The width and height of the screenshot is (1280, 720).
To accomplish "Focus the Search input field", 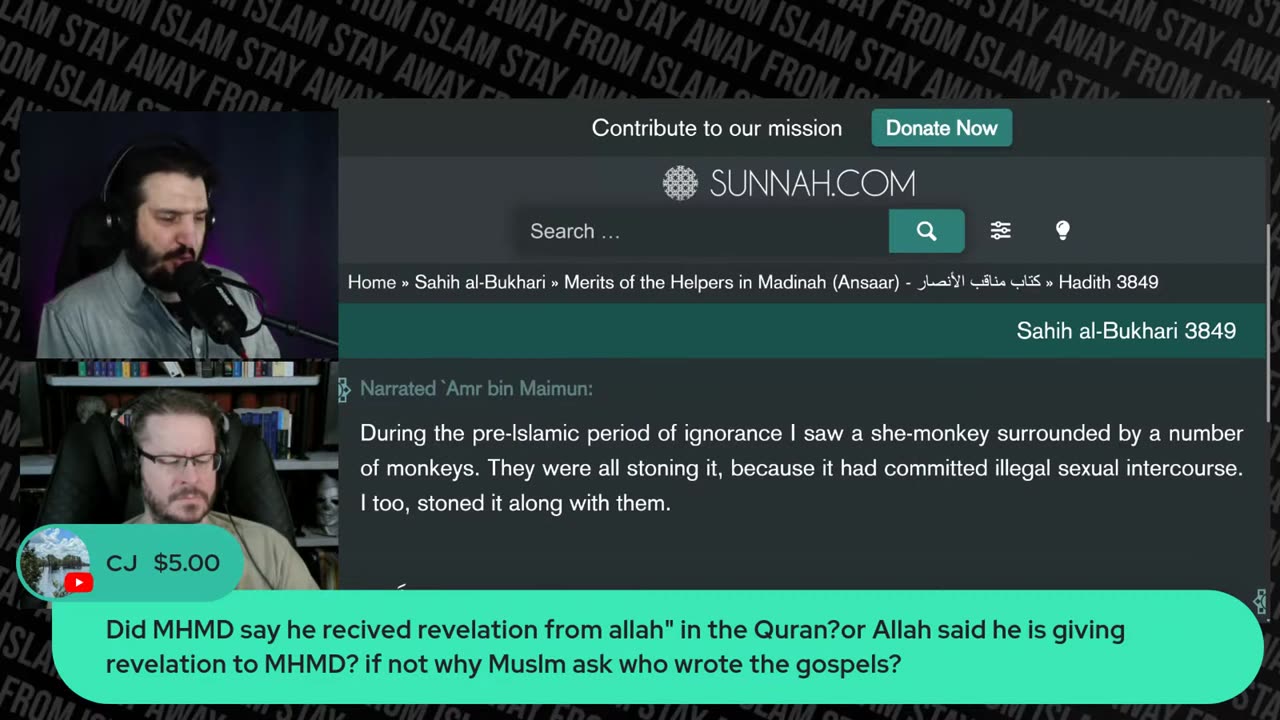I will (x=703, y=231).
